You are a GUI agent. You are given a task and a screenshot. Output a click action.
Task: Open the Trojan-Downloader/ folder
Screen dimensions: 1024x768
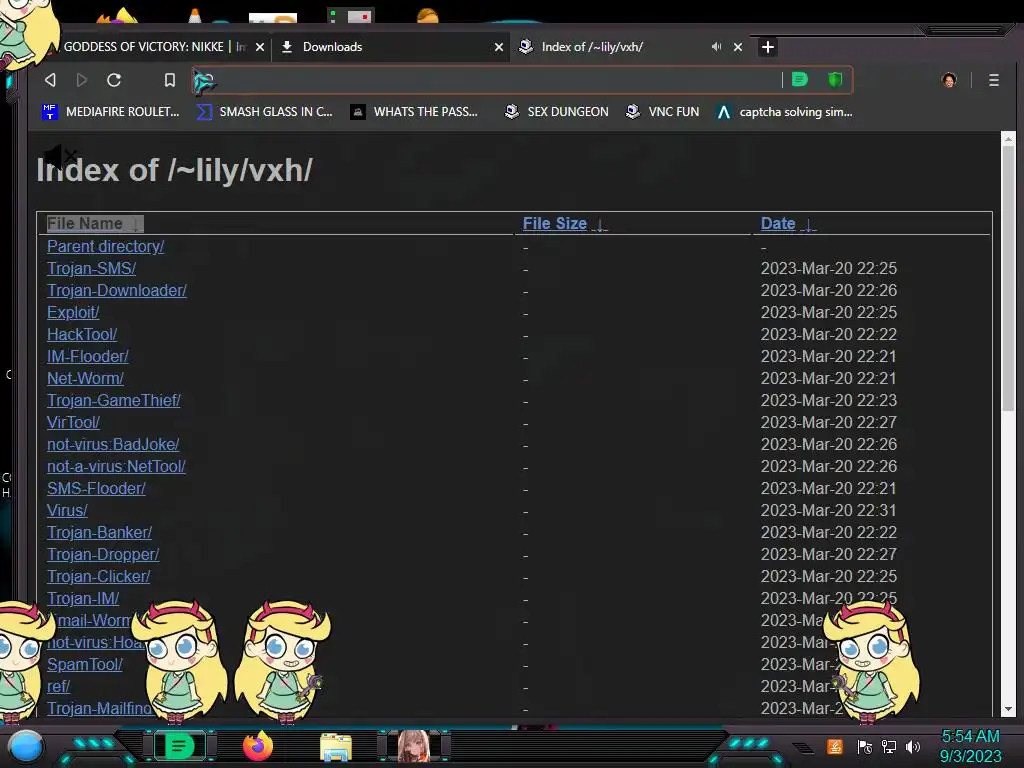(117, 291)
